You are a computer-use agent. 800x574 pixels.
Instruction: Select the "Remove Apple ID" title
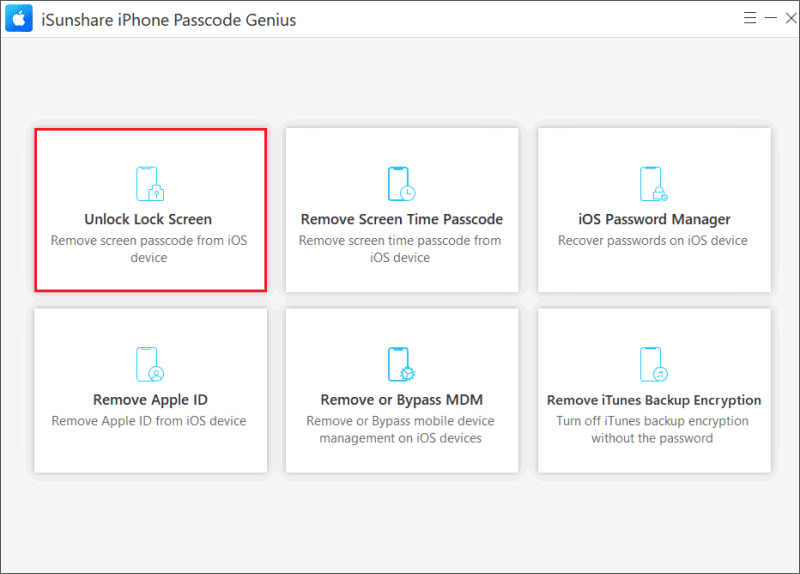pyautogui.click(x=148, y=400)
